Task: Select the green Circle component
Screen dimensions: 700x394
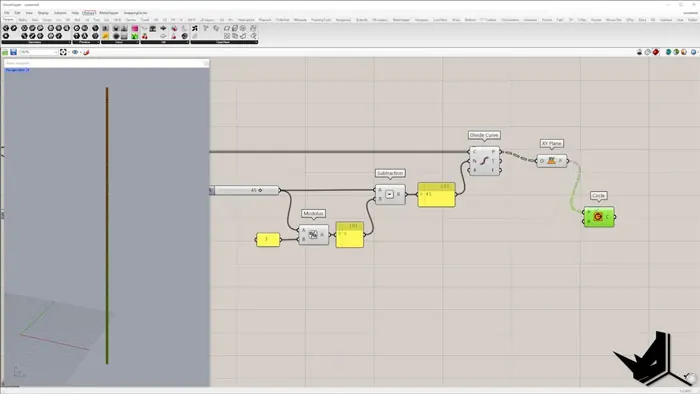Action: click(x=599, y=217)
